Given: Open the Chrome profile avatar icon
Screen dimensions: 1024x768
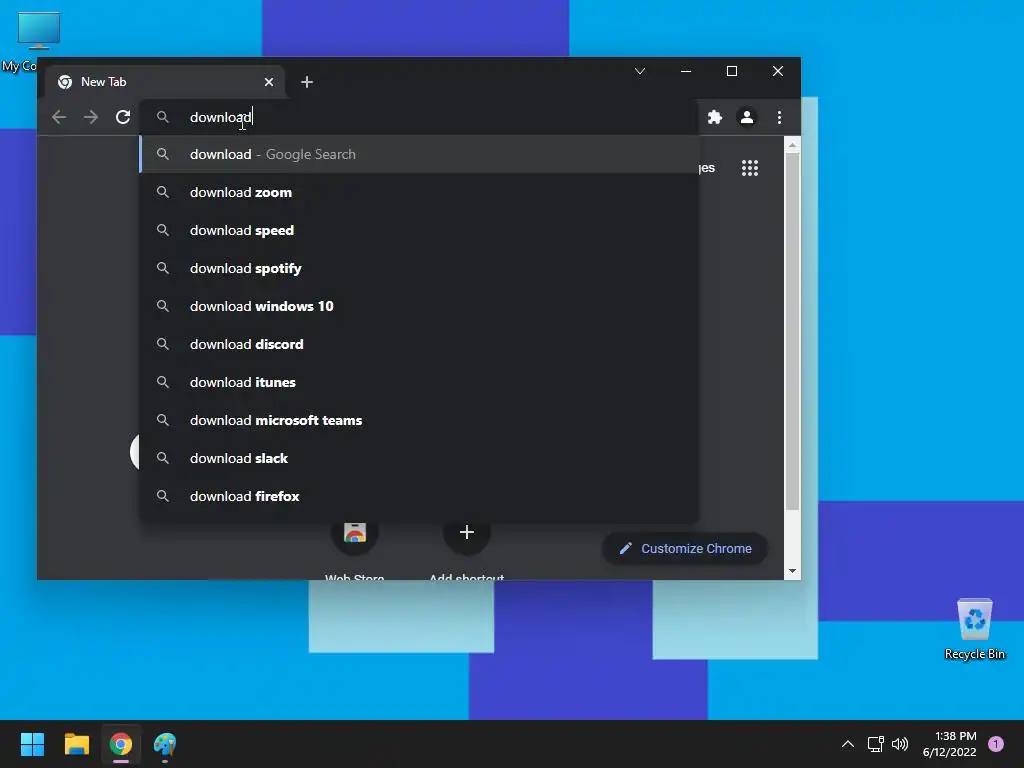Looking at the screenshot, I should point(746,117).
